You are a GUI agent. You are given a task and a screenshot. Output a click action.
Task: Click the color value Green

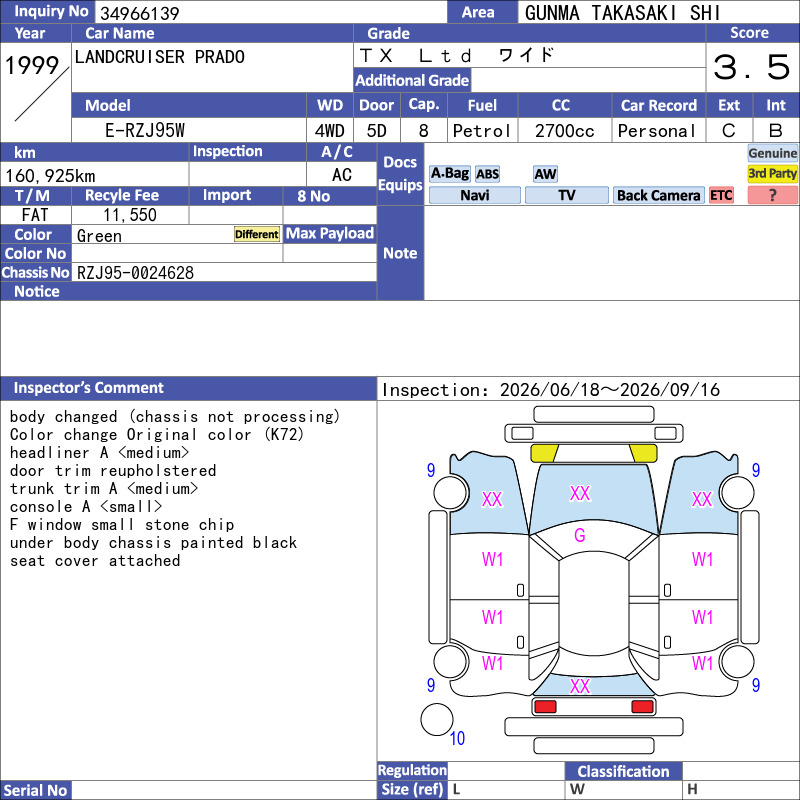(x=99, y=236)
